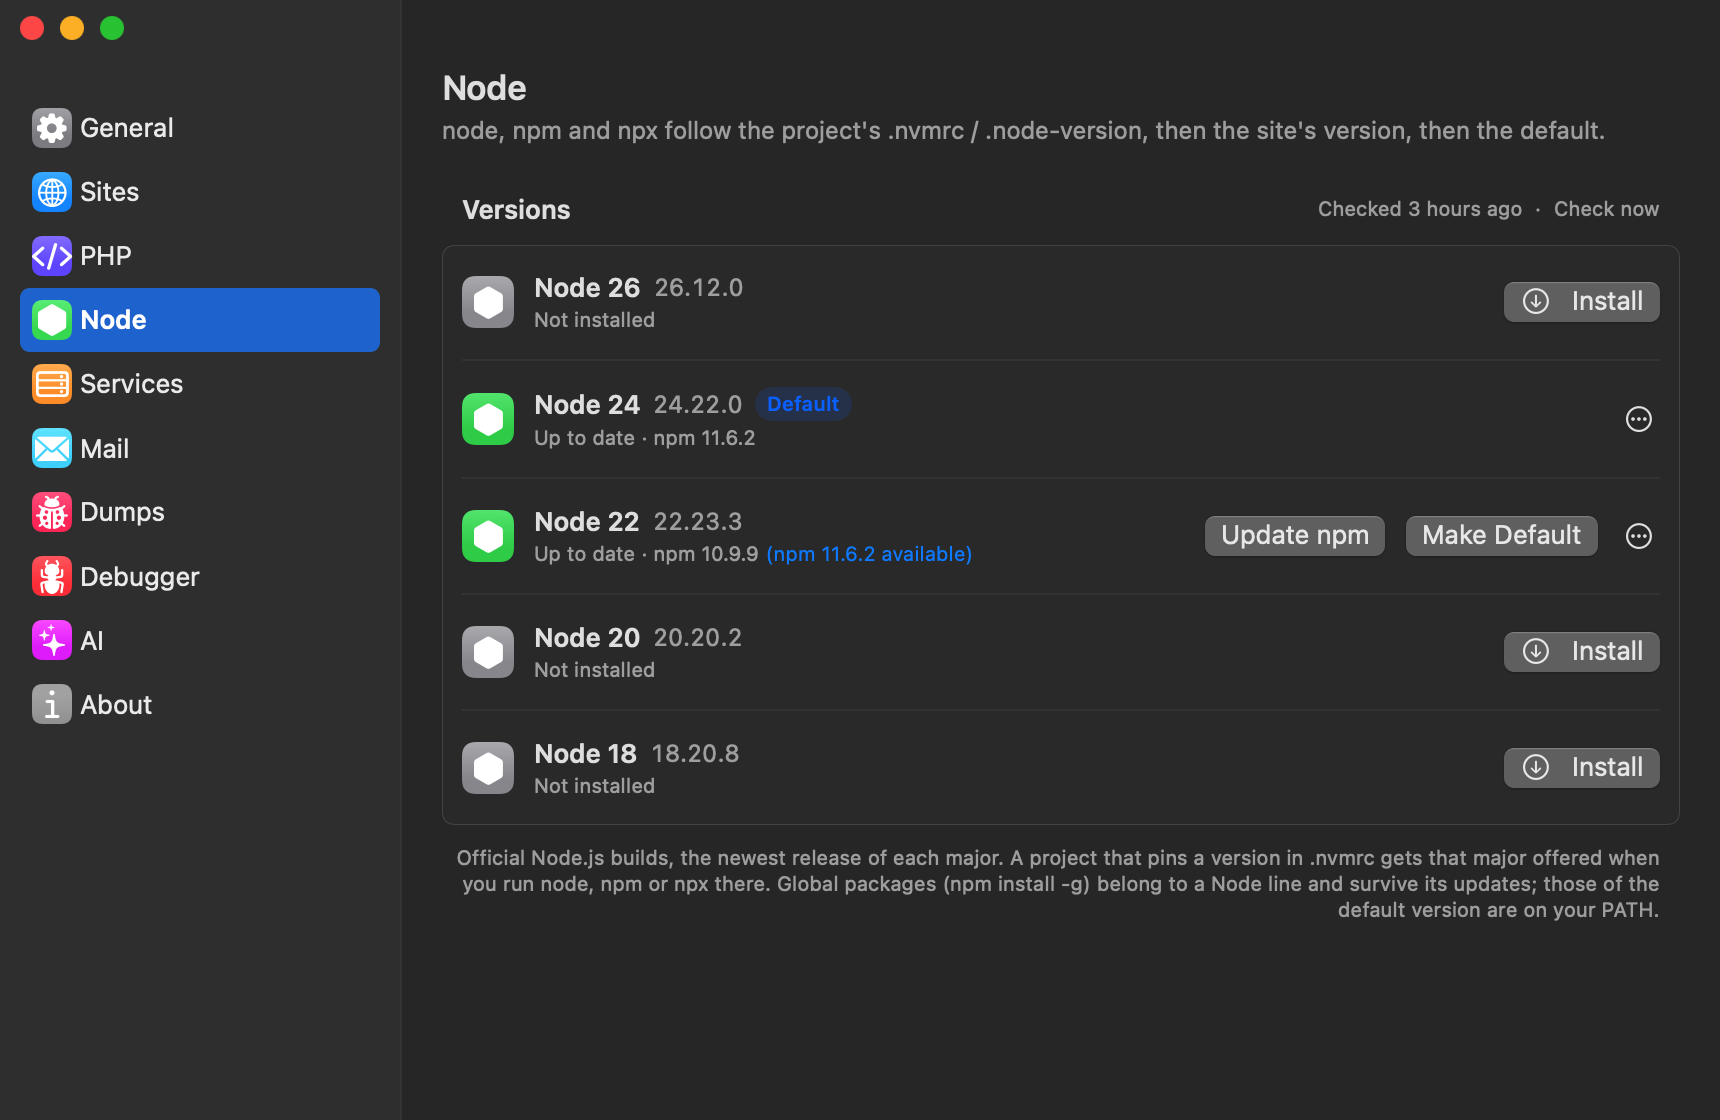1720x1120 pixels.
Task: Click the gray hexagon icon for Node 26
Action: tap(488, 302)
